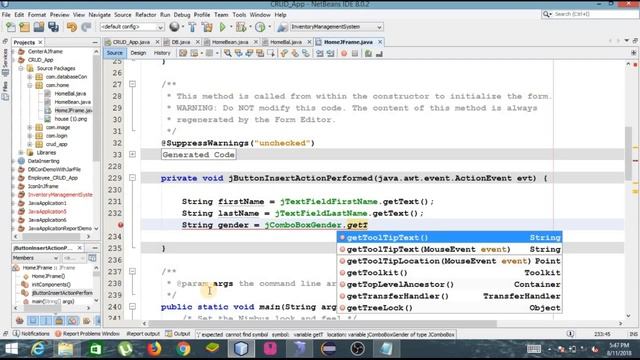Click the globe browser icon in toolbar
This screenshot has width=640, height=360.
pyautogui.click(x=174, y=27)
